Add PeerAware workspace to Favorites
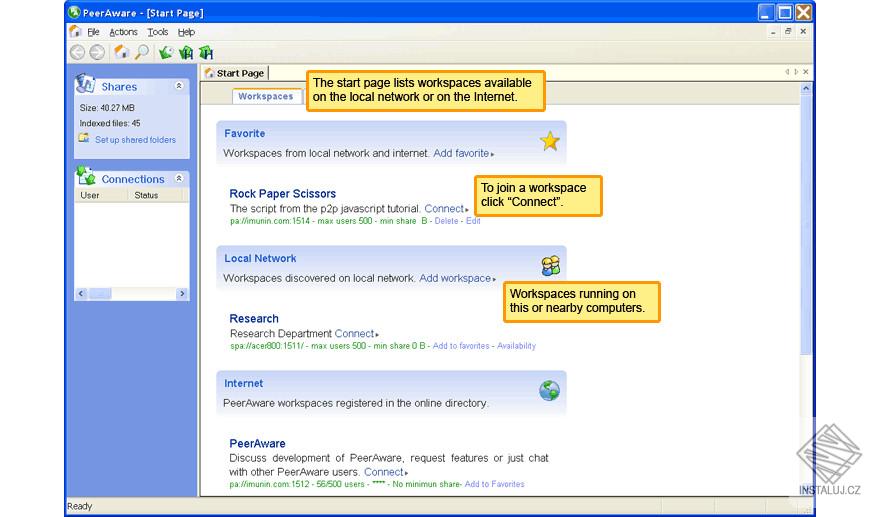 click(494, 484)
